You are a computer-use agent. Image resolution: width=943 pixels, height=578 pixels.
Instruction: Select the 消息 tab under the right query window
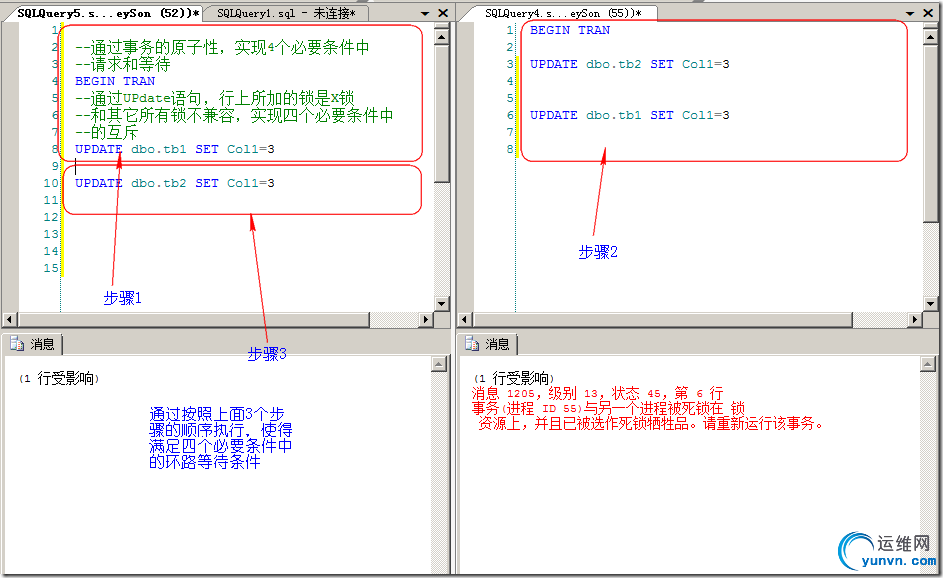(496, 343)
